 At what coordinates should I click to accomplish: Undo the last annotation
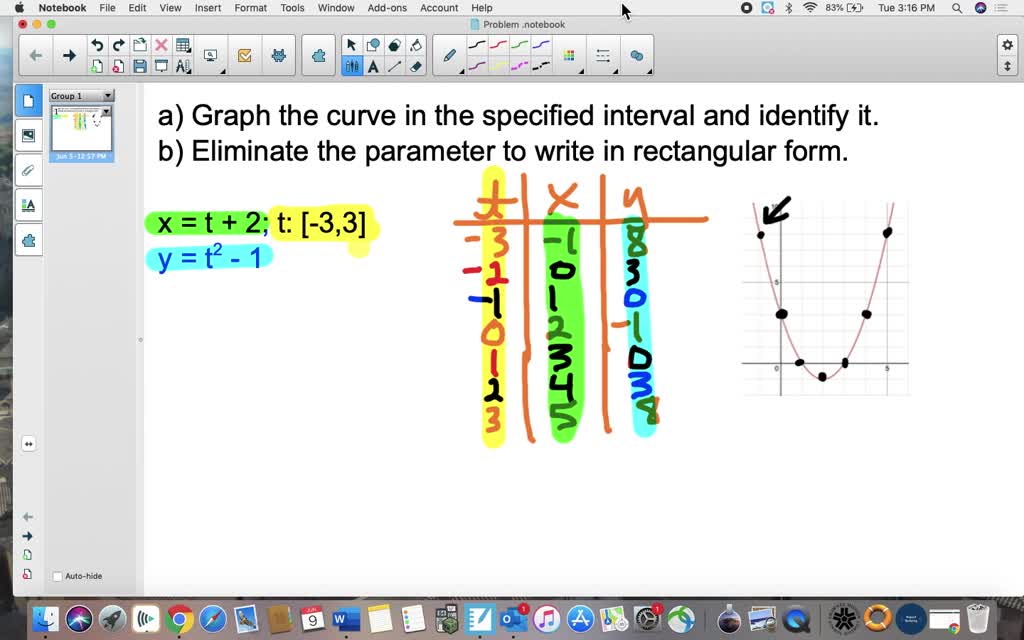pos(95,44)
